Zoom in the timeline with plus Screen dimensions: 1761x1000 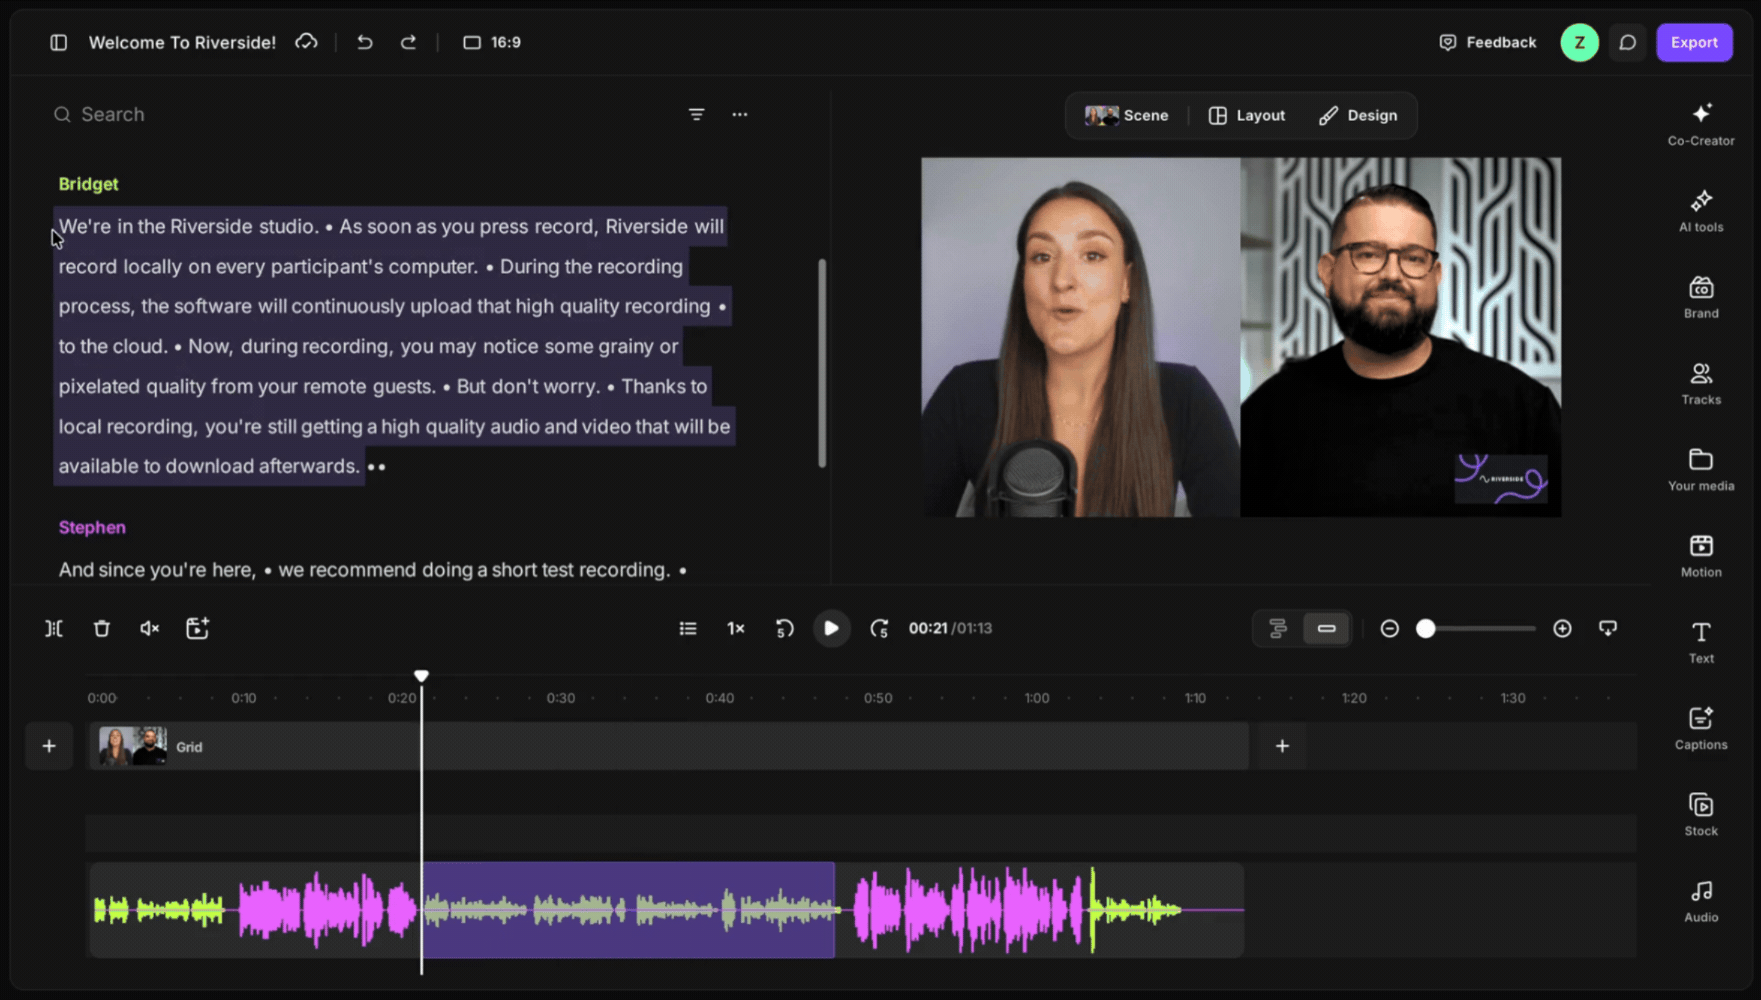pyautogui.click(x=1562, y=628)
